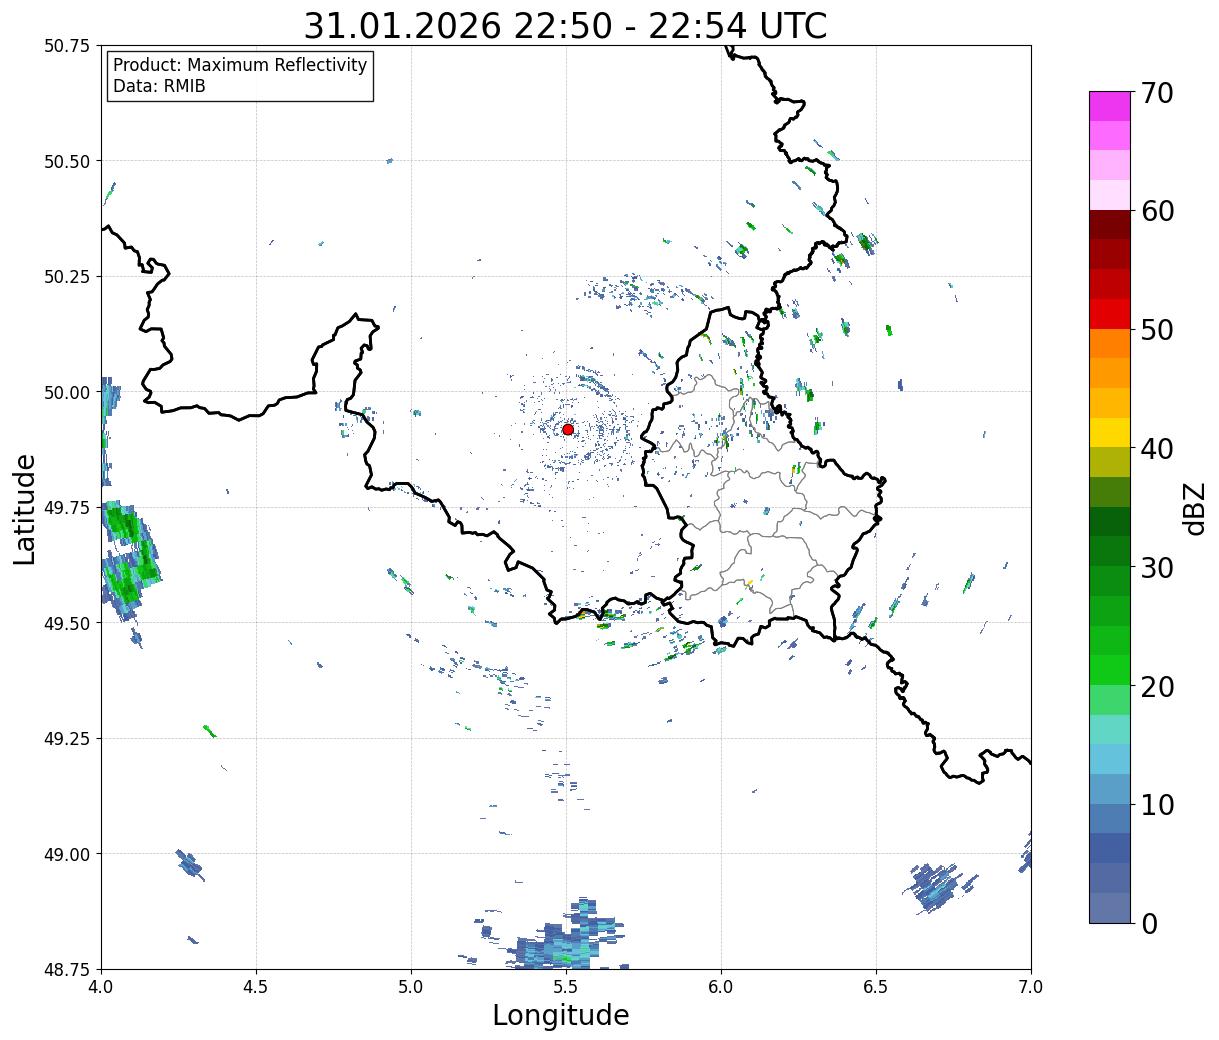Click the 5.5 longitude tick label

coord(566,986)
